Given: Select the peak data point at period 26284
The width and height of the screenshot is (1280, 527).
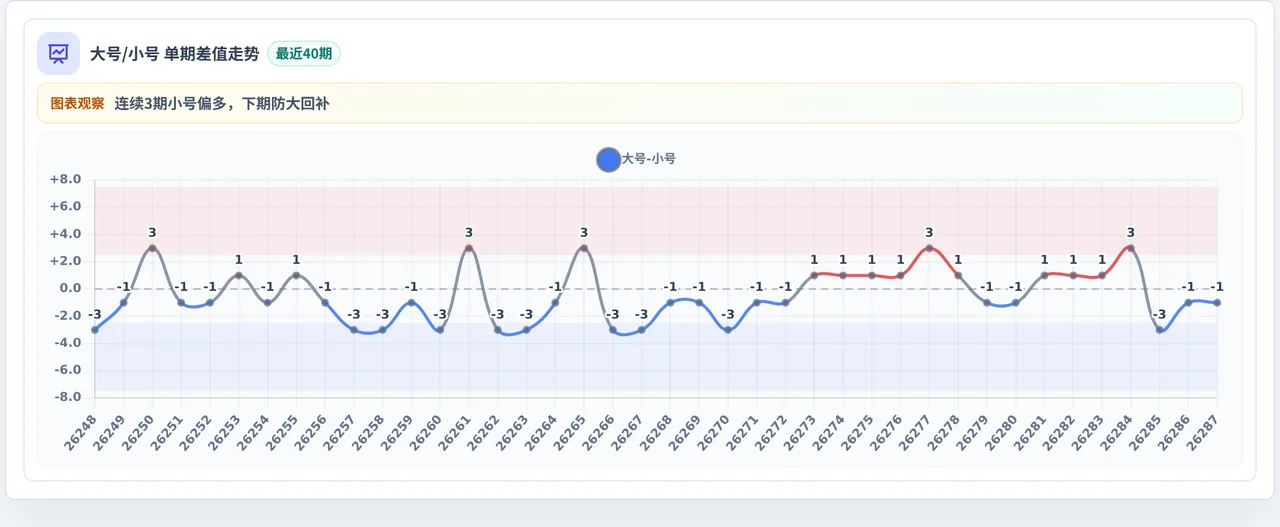Looking at the screenshot, I should [x=1131, y=248].
